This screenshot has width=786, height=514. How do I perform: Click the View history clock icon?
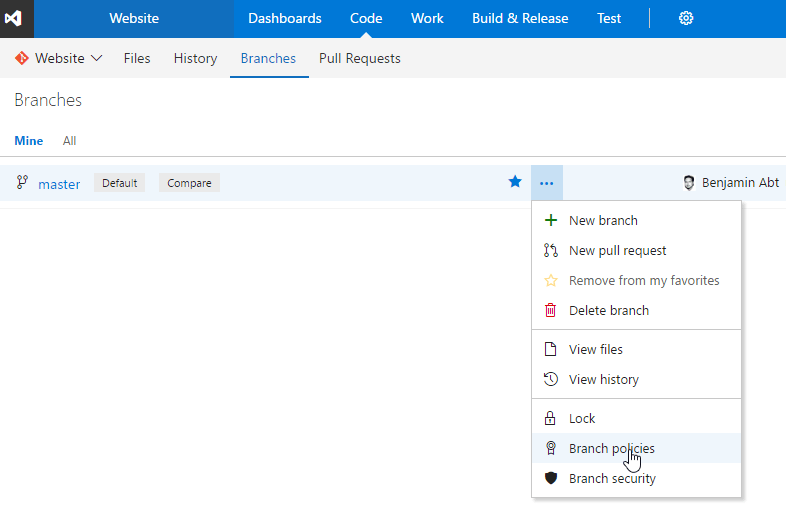tap(550, 379)
